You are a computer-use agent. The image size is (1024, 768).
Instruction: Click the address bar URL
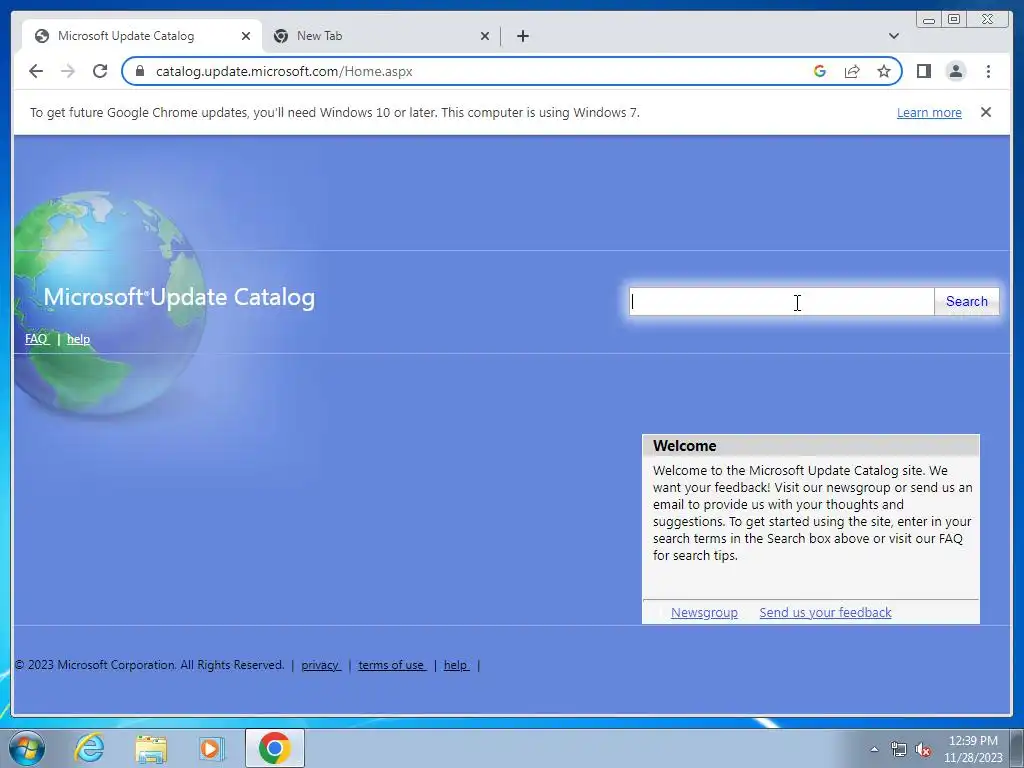pyautogui.click(x=284, y=71)
